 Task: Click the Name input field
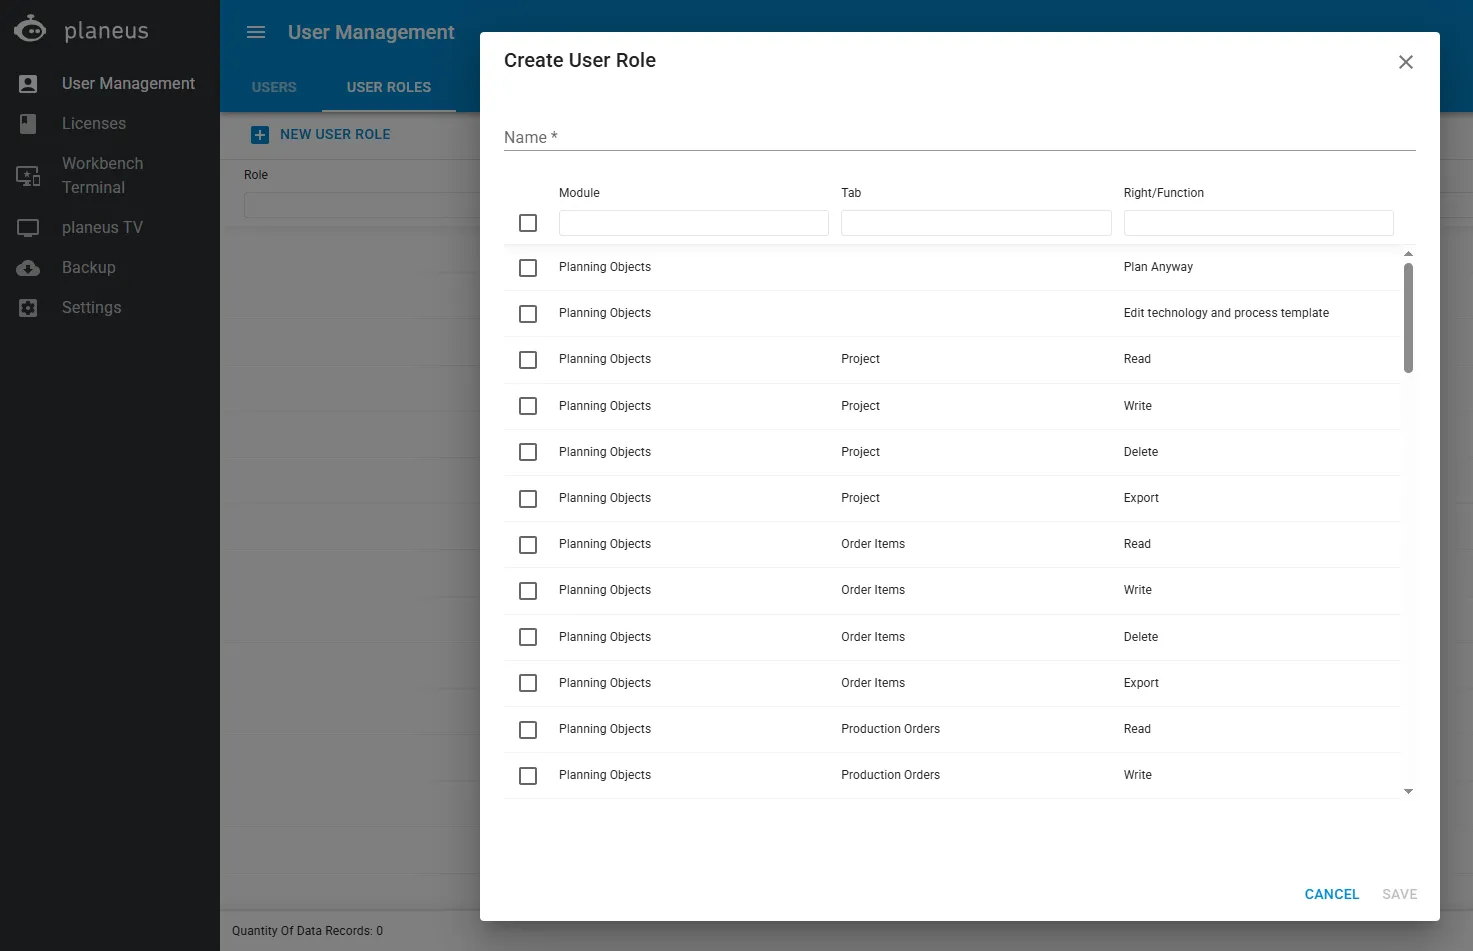(x=960, y=137)
